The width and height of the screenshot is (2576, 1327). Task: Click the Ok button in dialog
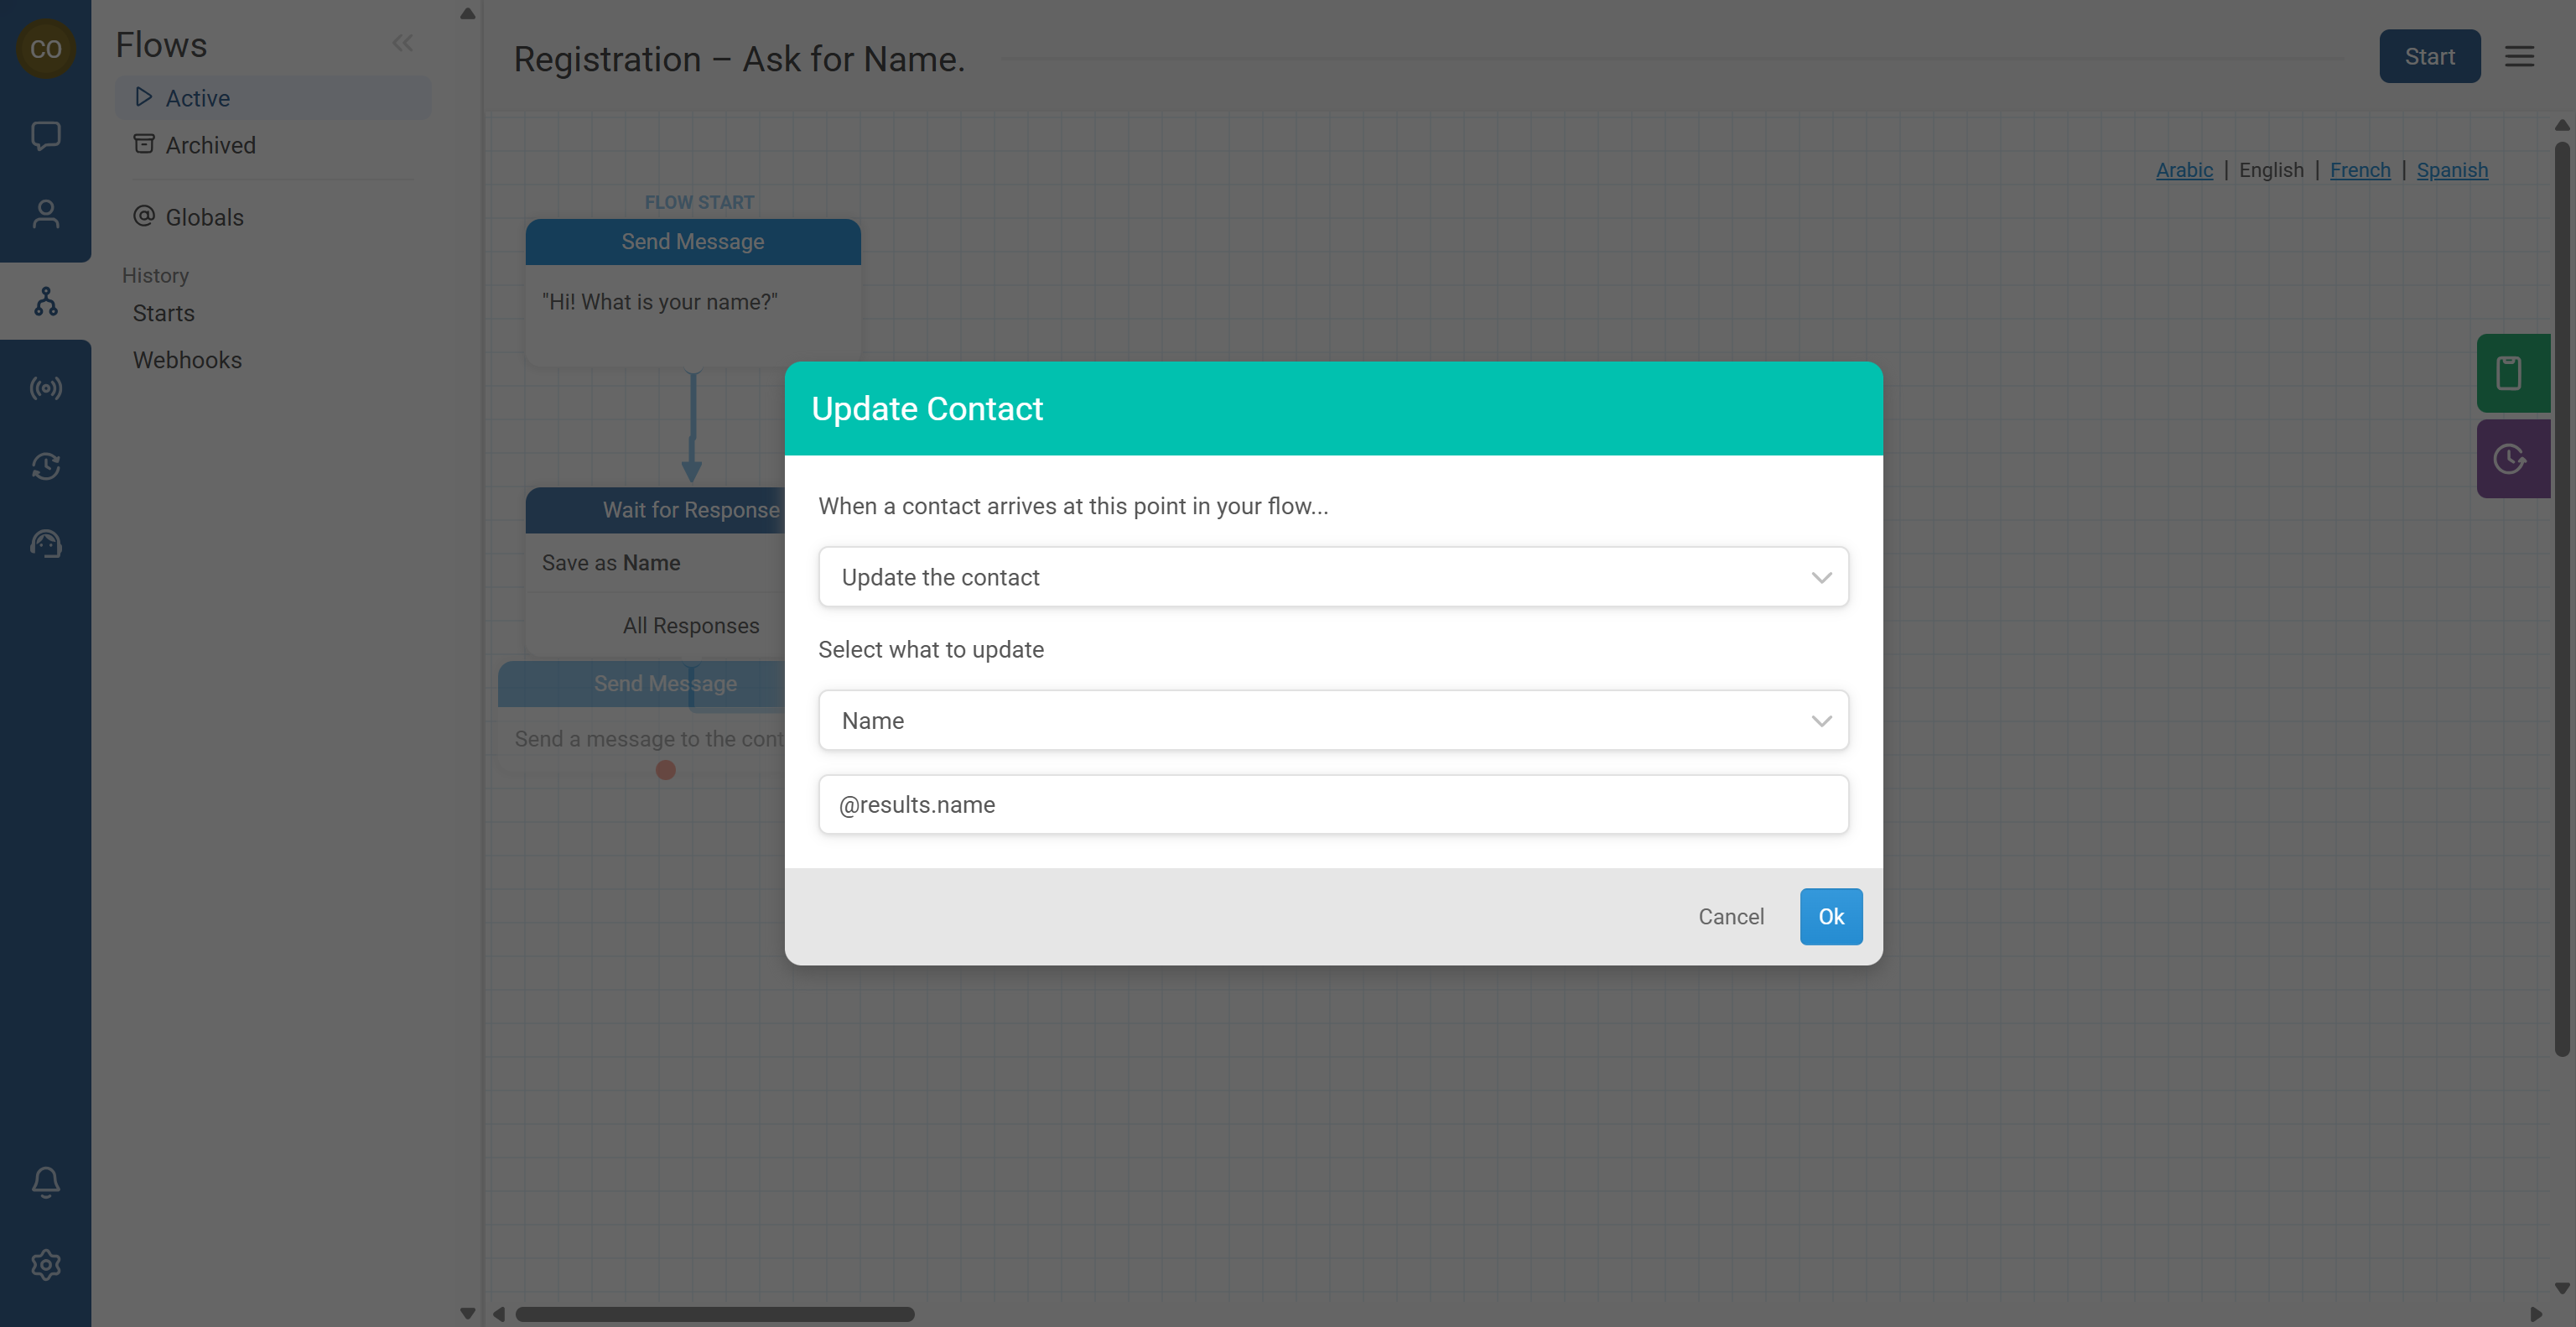(x=1830, y=916)
